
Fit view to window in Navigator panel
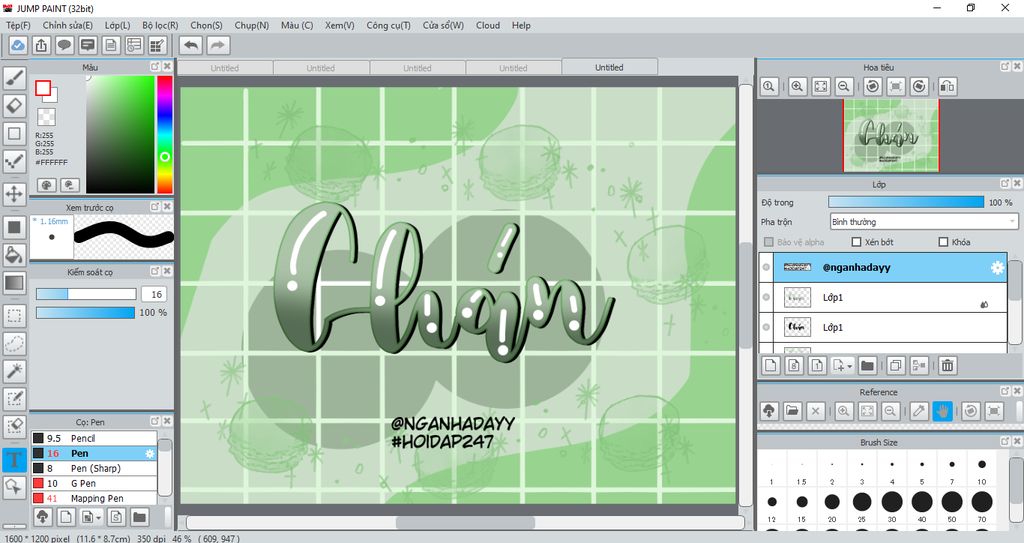tap(821, 86)
